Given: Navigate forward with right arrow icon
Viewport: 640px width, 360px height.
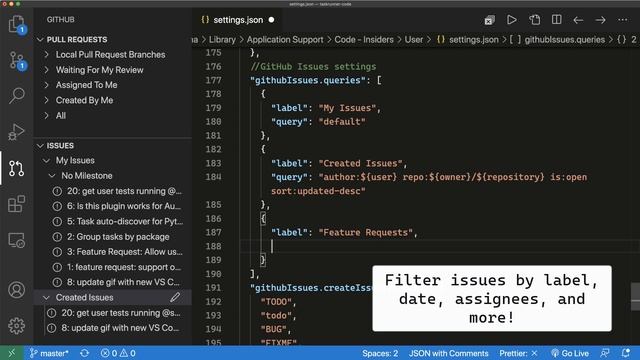Looking at the screenshot, I should coord(600,20).
